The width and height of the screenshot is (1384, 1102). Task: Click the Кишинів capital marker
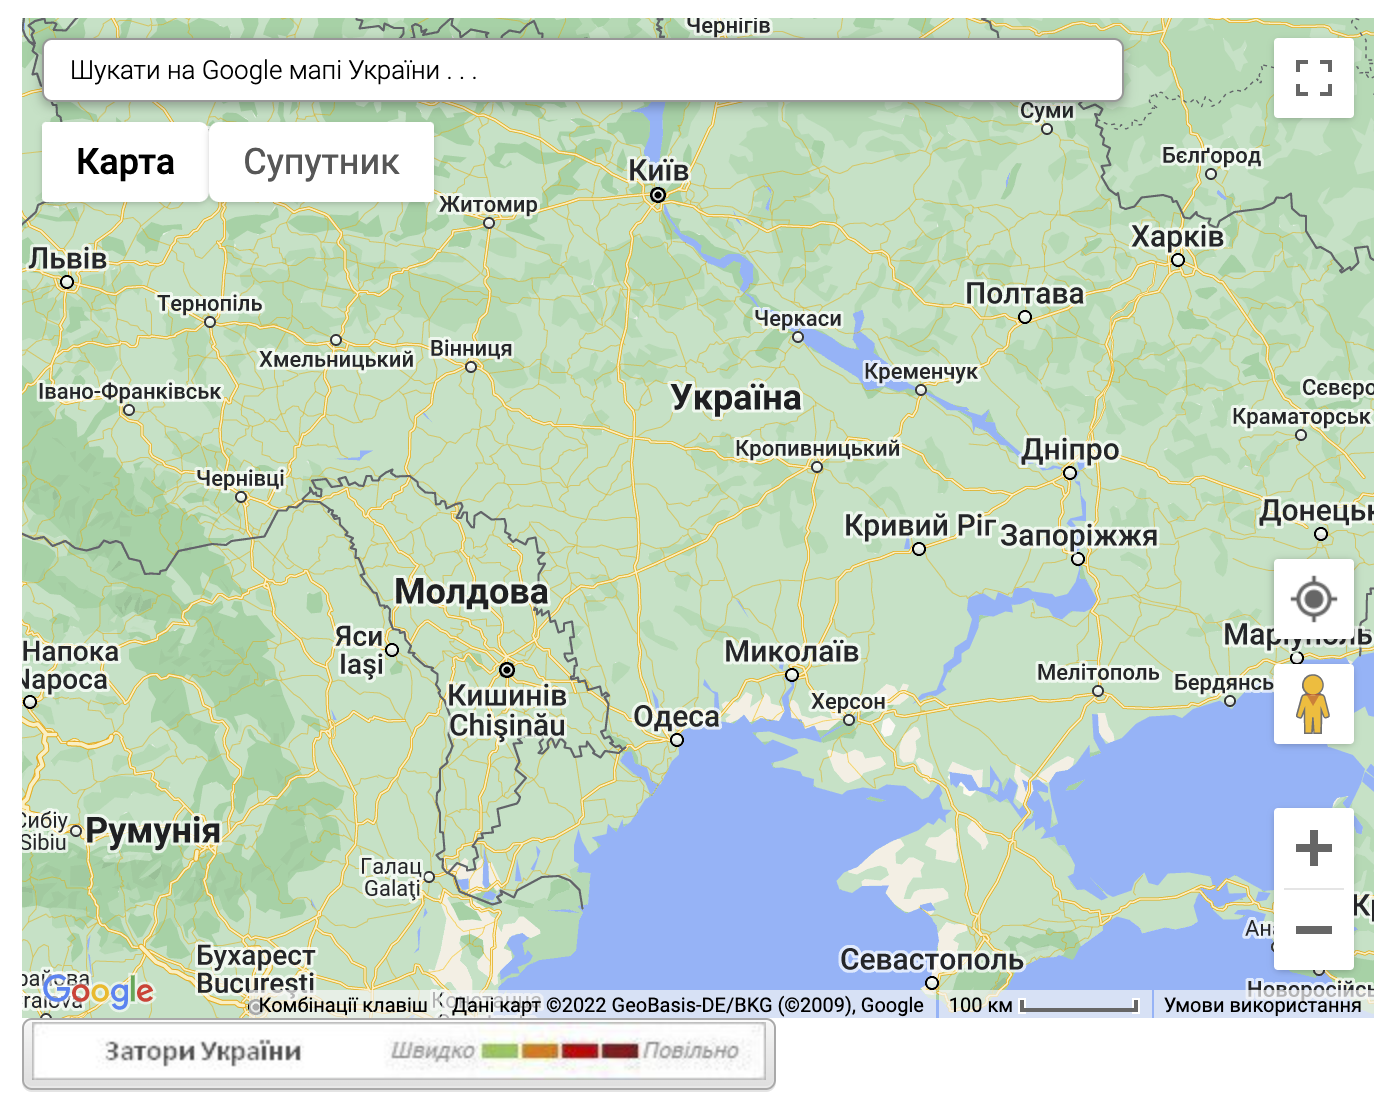tap(507, 669)
